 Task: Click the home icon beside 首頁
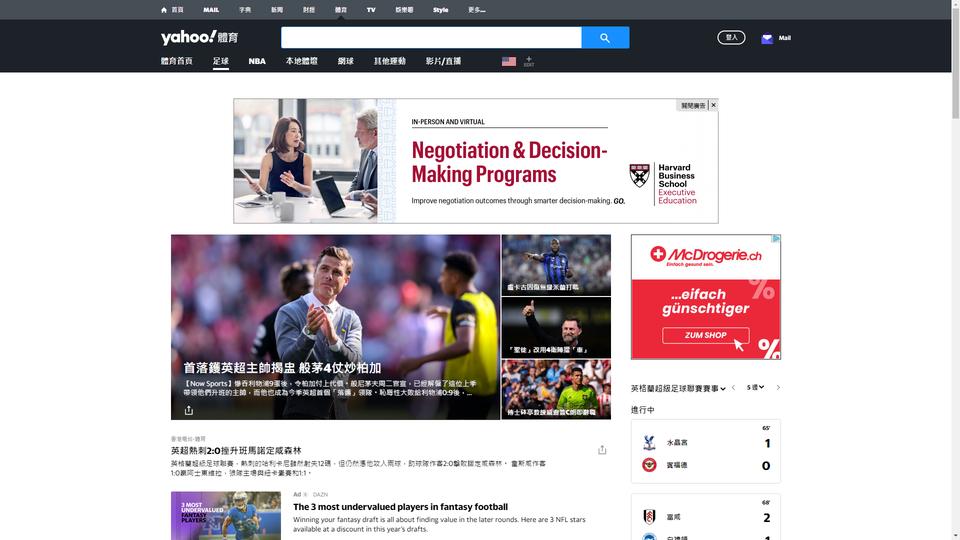click(163, 10)
